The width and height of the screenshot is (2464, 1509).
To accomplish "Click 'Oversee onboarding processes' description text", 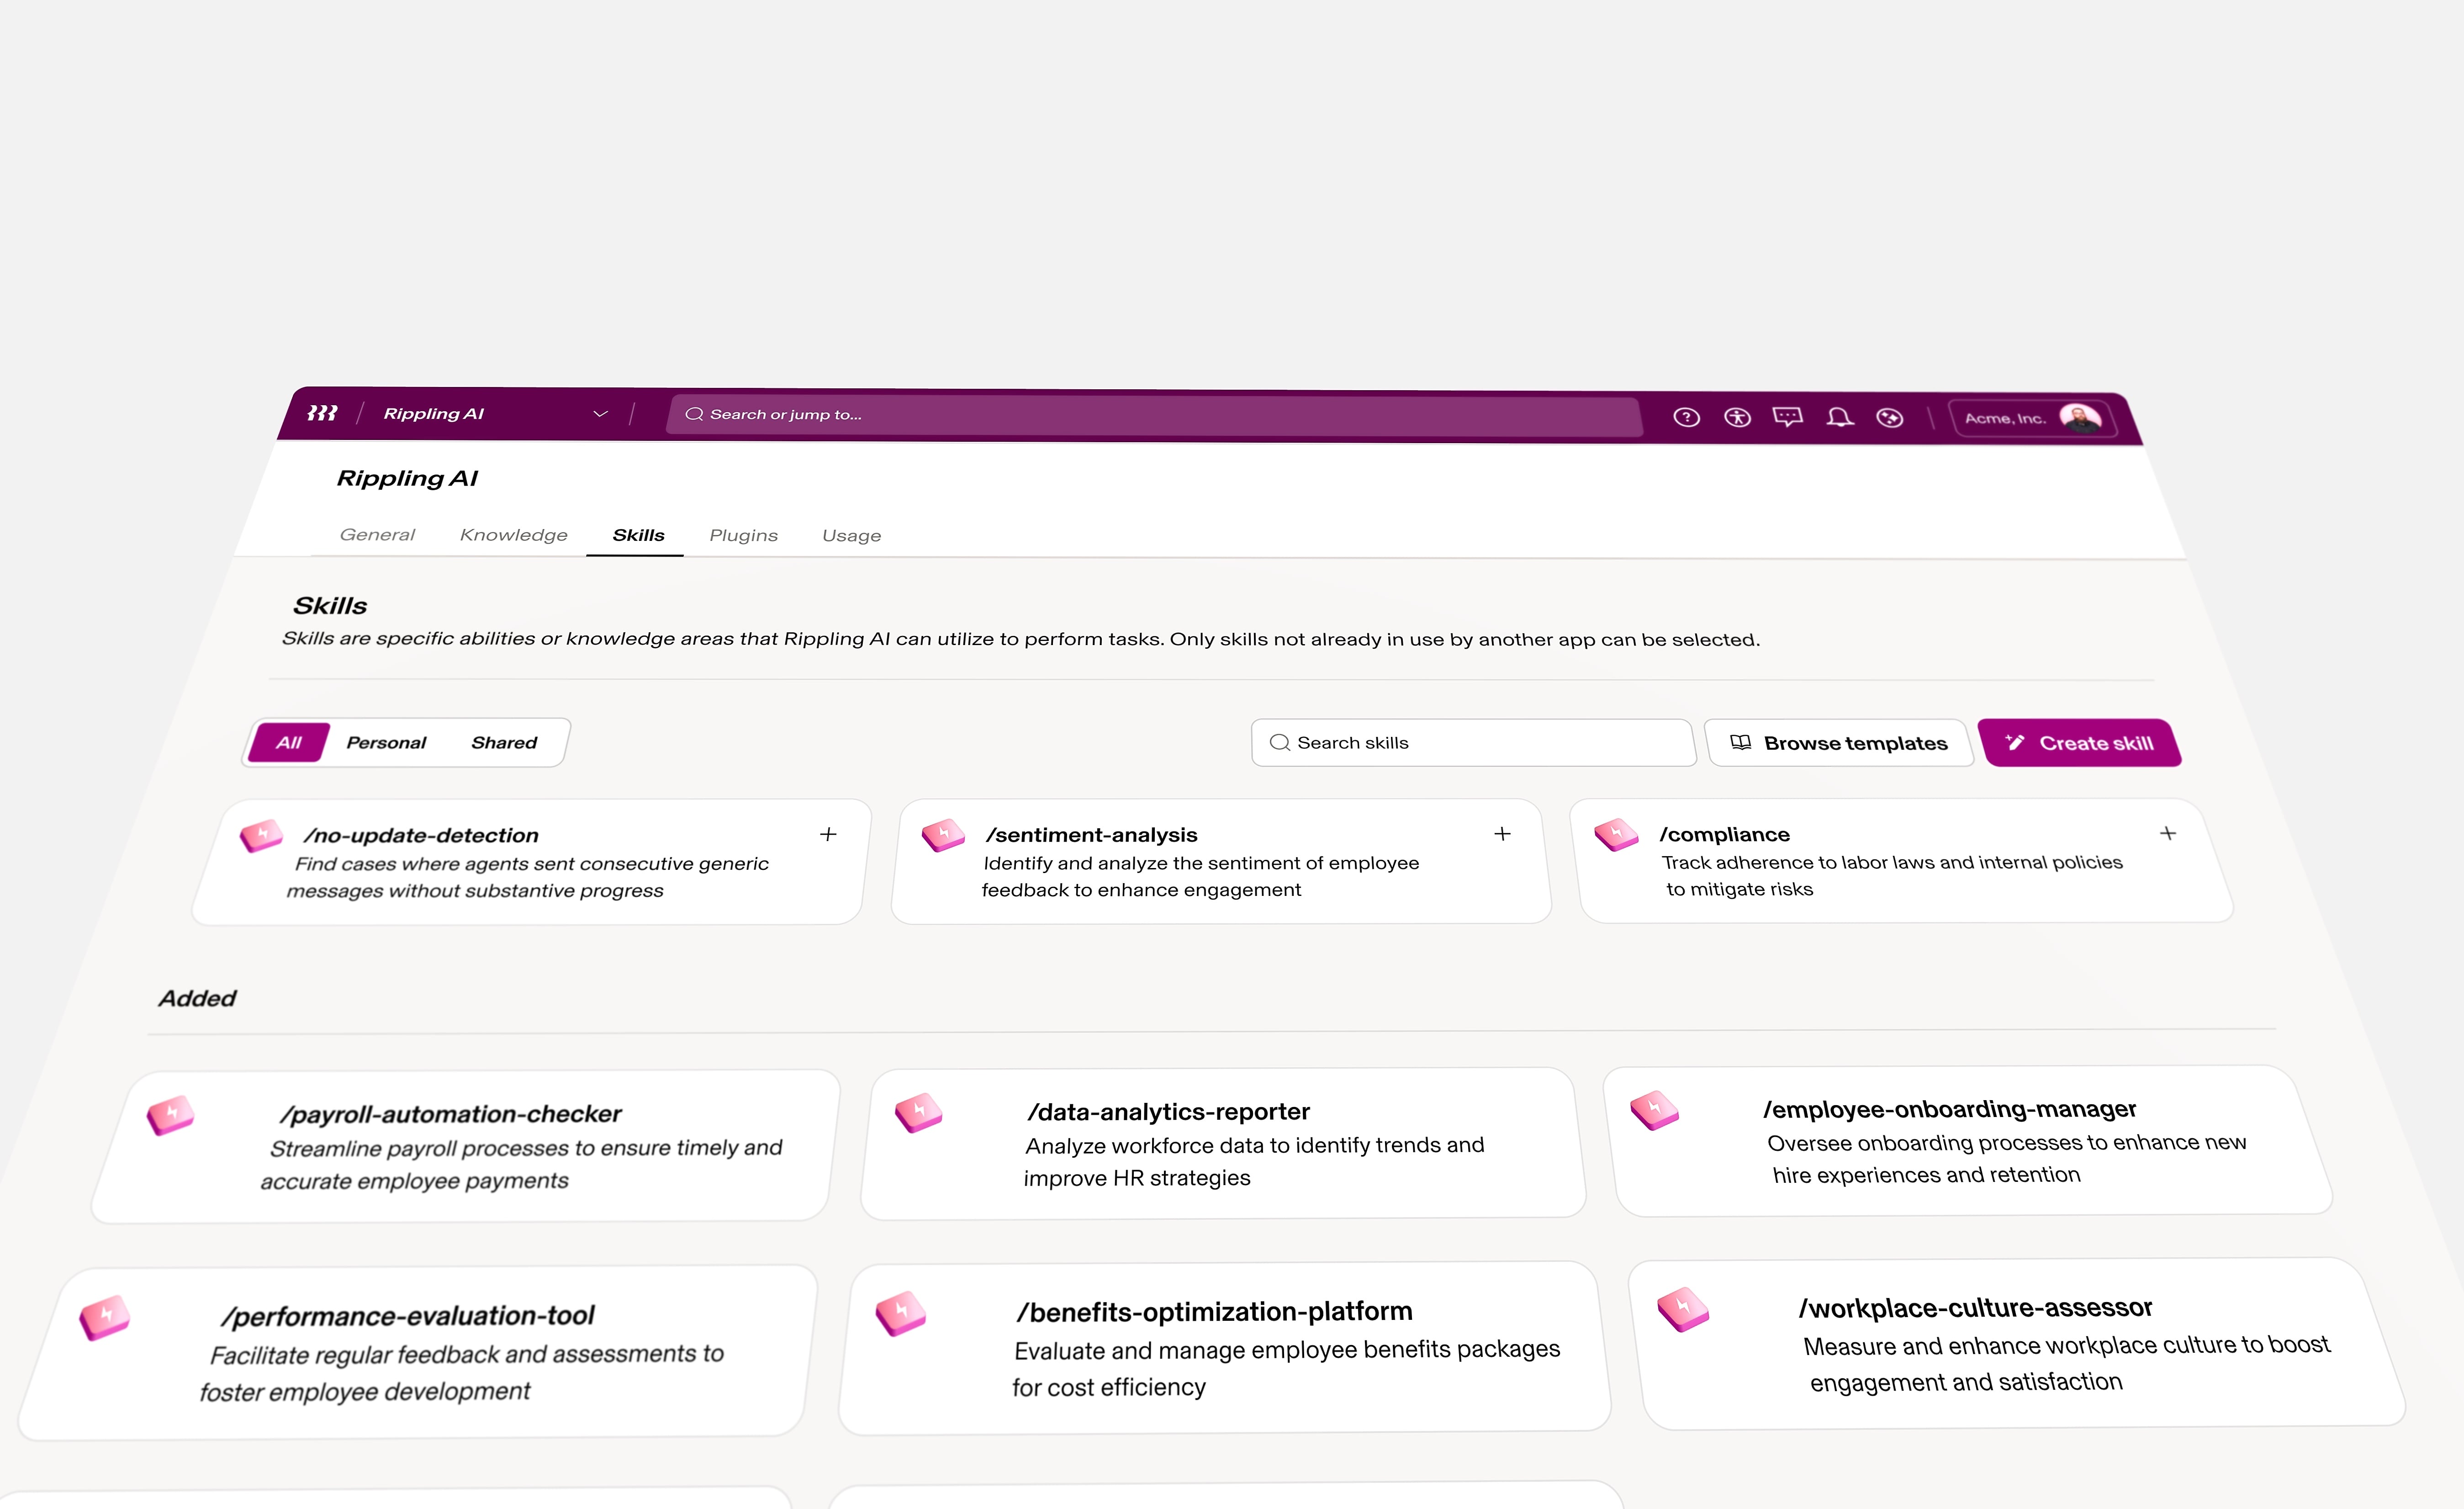I will [x=2007, y=1158].
